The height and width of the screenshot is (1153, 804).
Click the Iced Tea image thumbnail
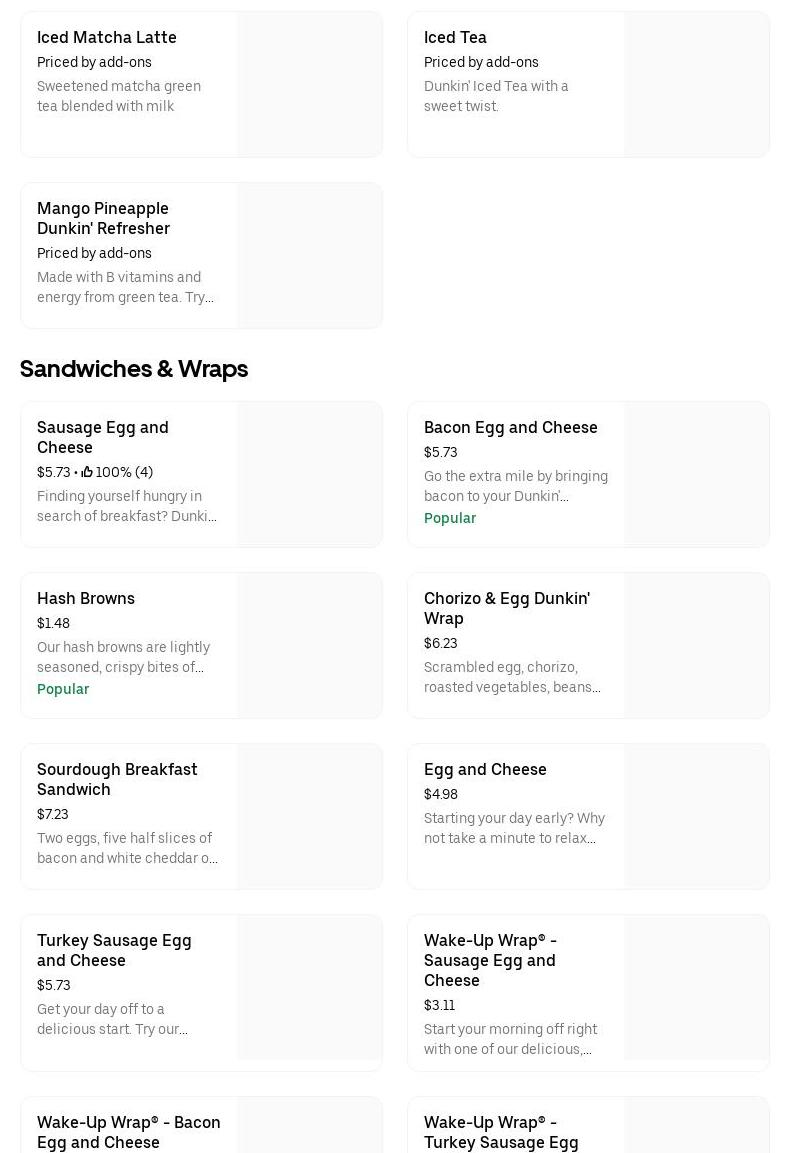coord(697,85)
